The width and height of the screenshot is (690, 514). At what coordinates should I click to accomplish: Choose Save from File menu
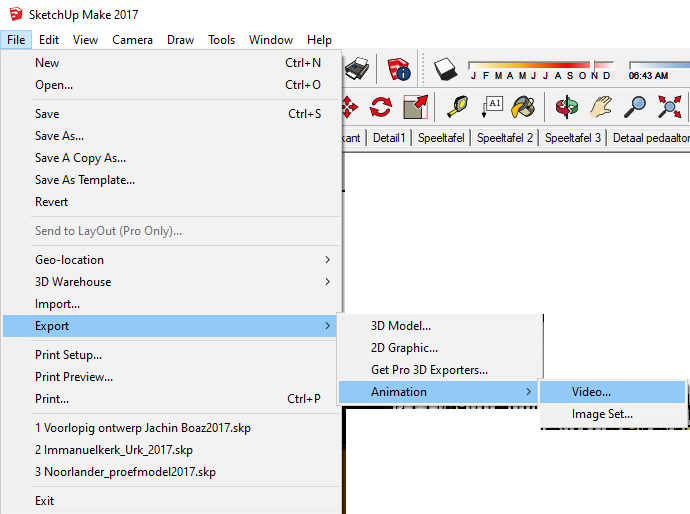172,114
